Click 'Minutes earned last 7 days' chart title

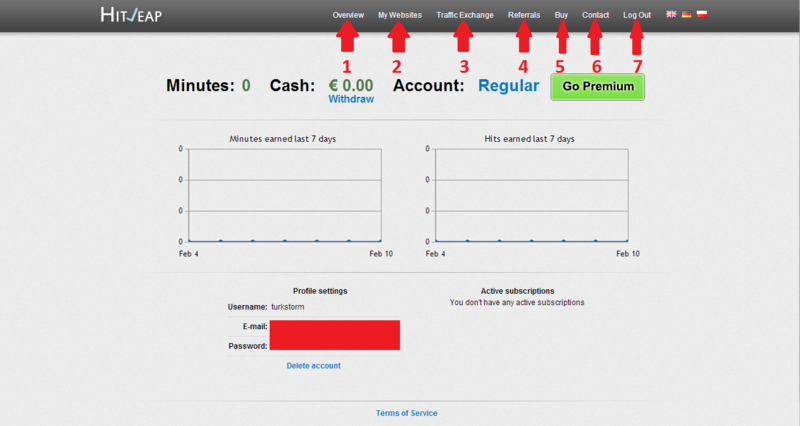tap(283, 139)
